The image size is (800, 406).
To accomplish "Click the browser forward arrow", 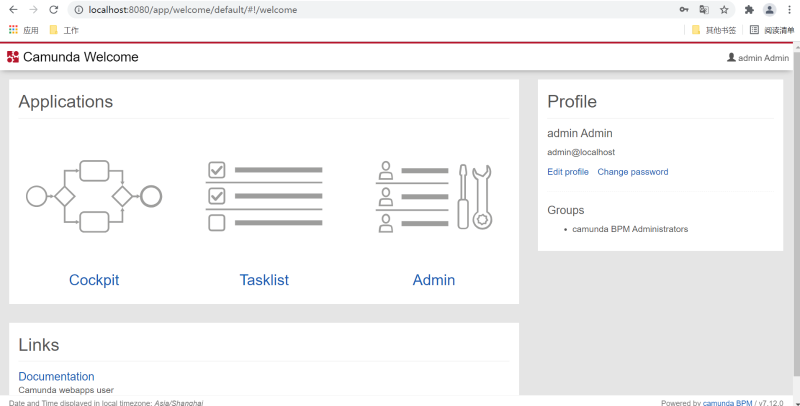I will coord(33,10).
